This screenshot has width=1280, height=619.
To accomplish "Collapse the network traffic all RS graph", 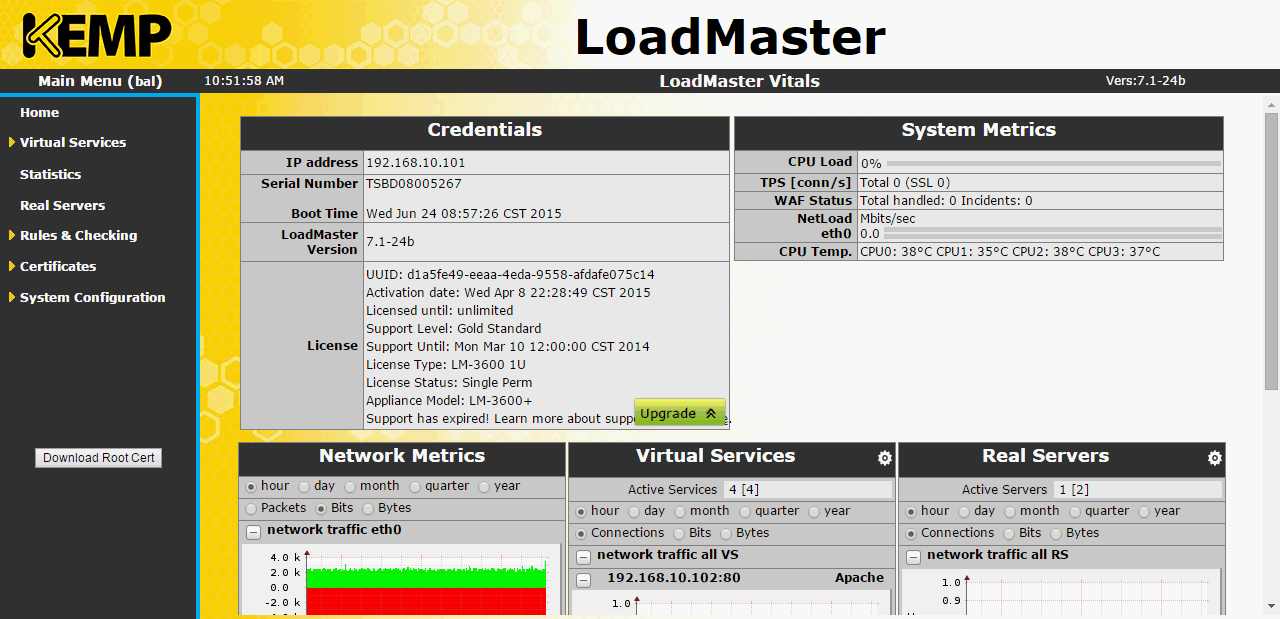I will click(x=913, y=557).
